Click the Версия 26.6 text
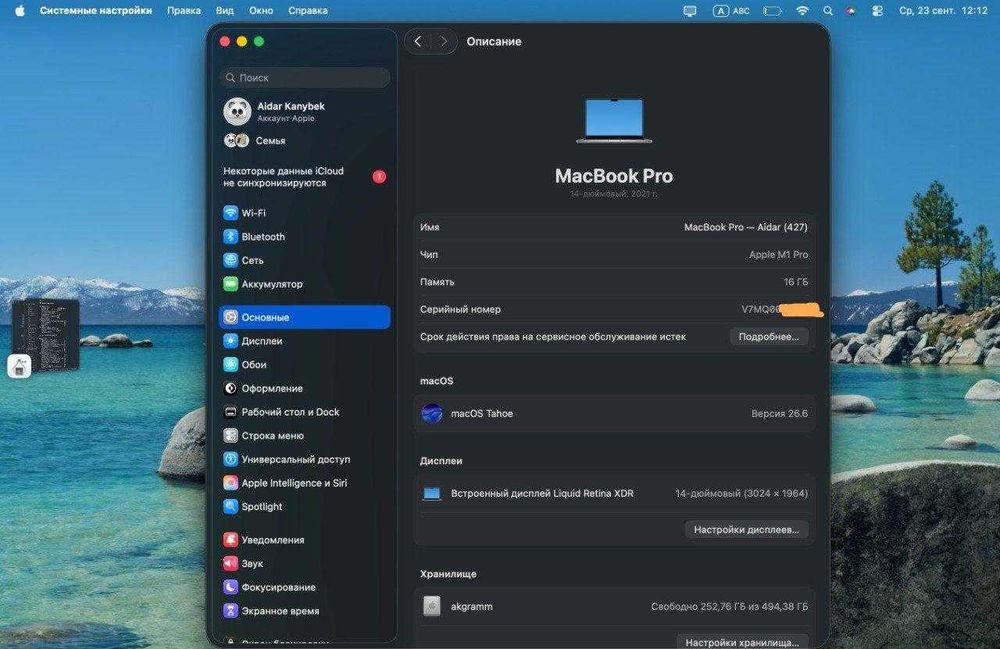Viewport: 1000px width, 649px height. [x=779, y=413]
